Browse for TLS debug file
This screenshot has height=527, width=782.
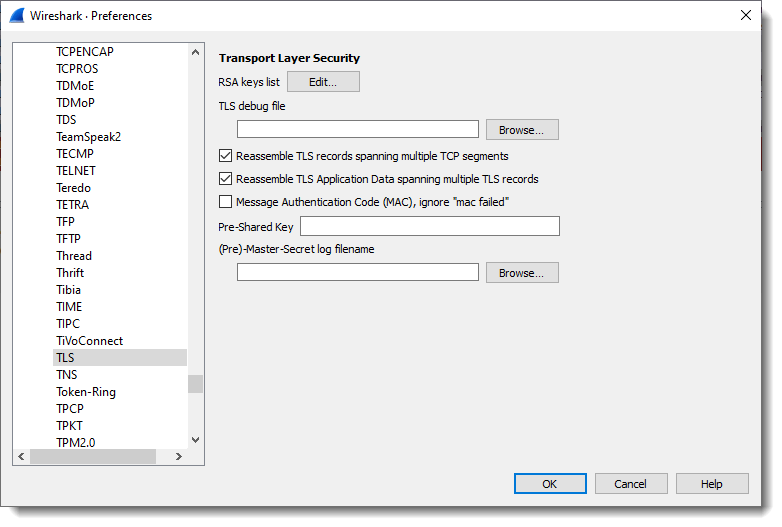(x=521, y=129)
